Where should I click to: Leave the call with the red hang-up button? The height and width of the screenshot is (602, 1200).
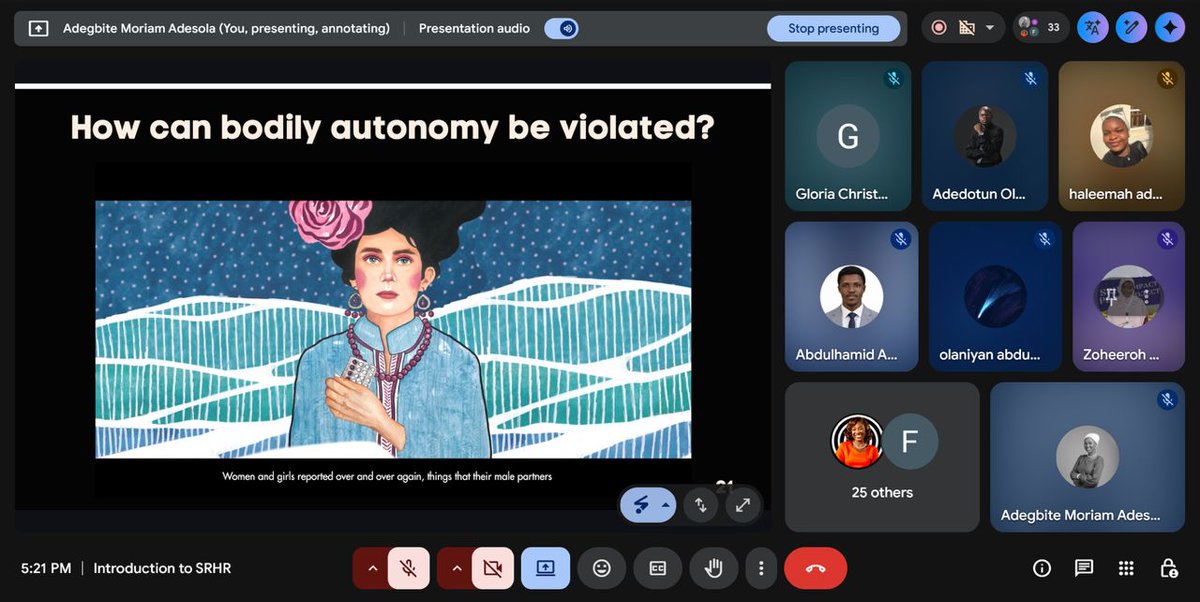coord(815,568)
